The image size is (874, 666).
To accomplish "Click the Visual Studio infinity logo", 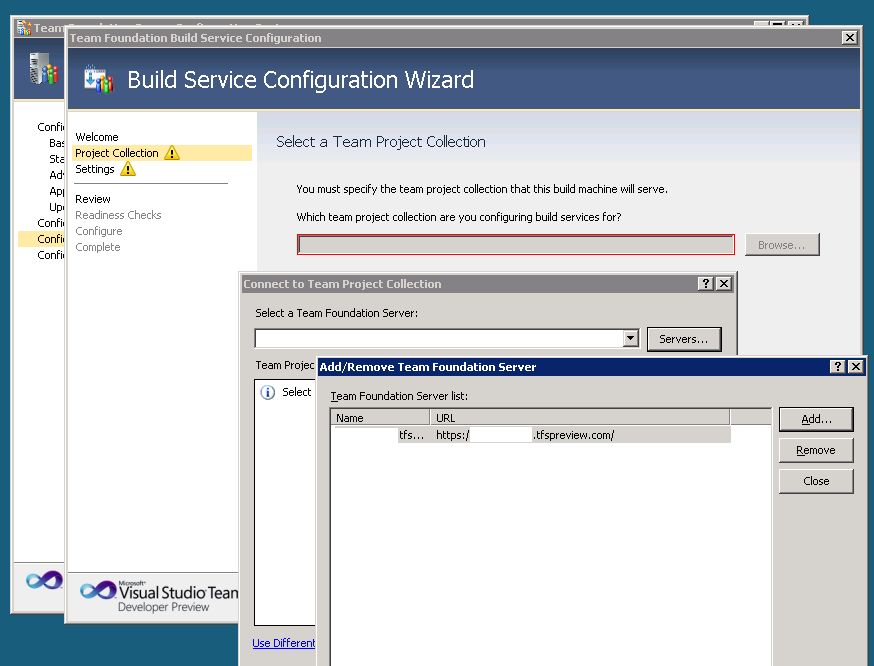I will click(98, 591).
